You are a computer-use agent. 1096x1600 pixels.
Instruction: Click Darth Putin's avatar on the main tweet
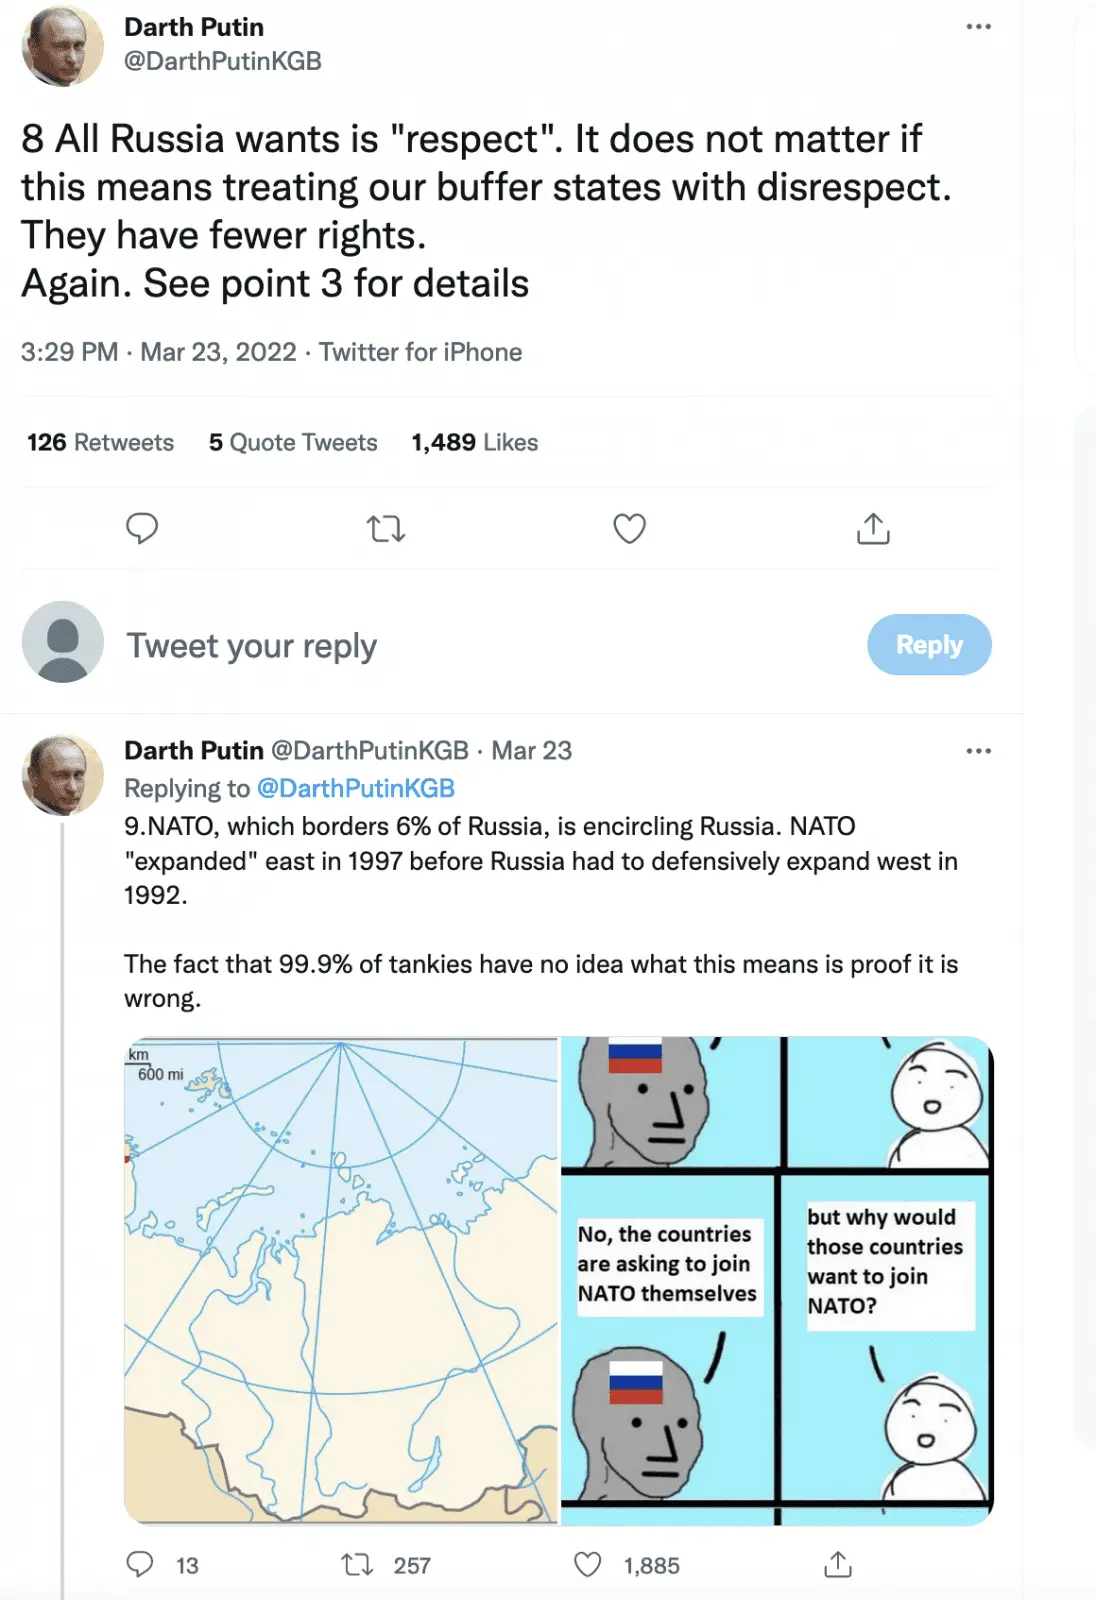tap(62, 46)
